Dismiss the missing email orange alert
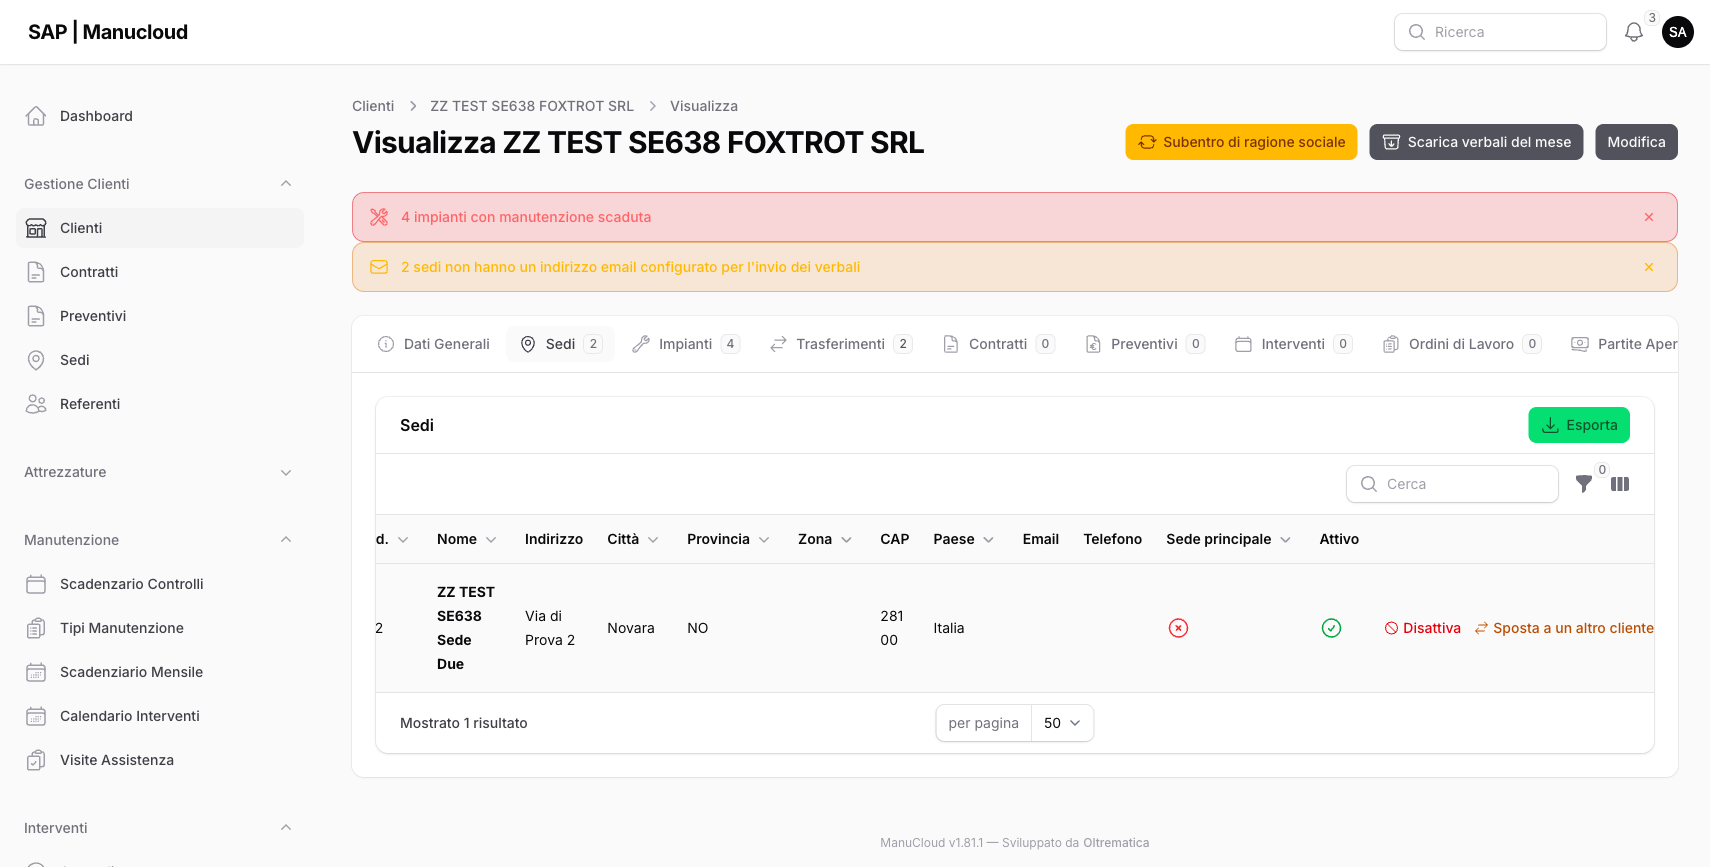Image resolution: width=1710 pixels, height=867 pixels. tap(1649, 267)
